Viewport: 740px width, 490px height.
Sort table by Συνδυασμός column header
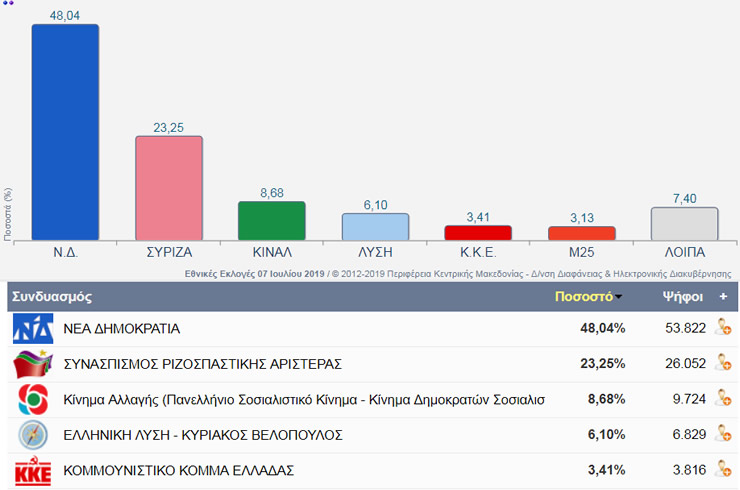point(52,297)
